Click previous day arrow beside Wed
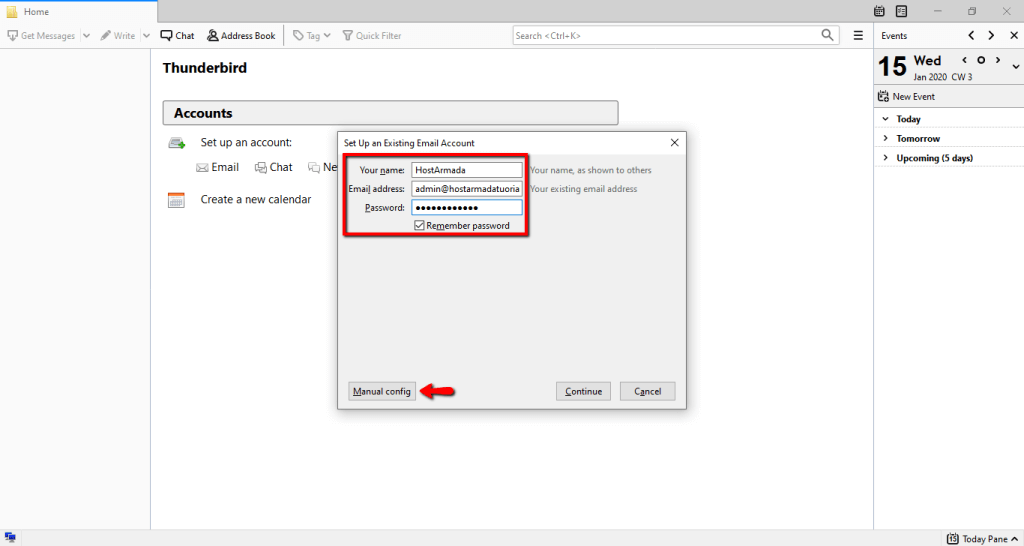This screenshot has width=1024, height=546. (x=965, y=60)
